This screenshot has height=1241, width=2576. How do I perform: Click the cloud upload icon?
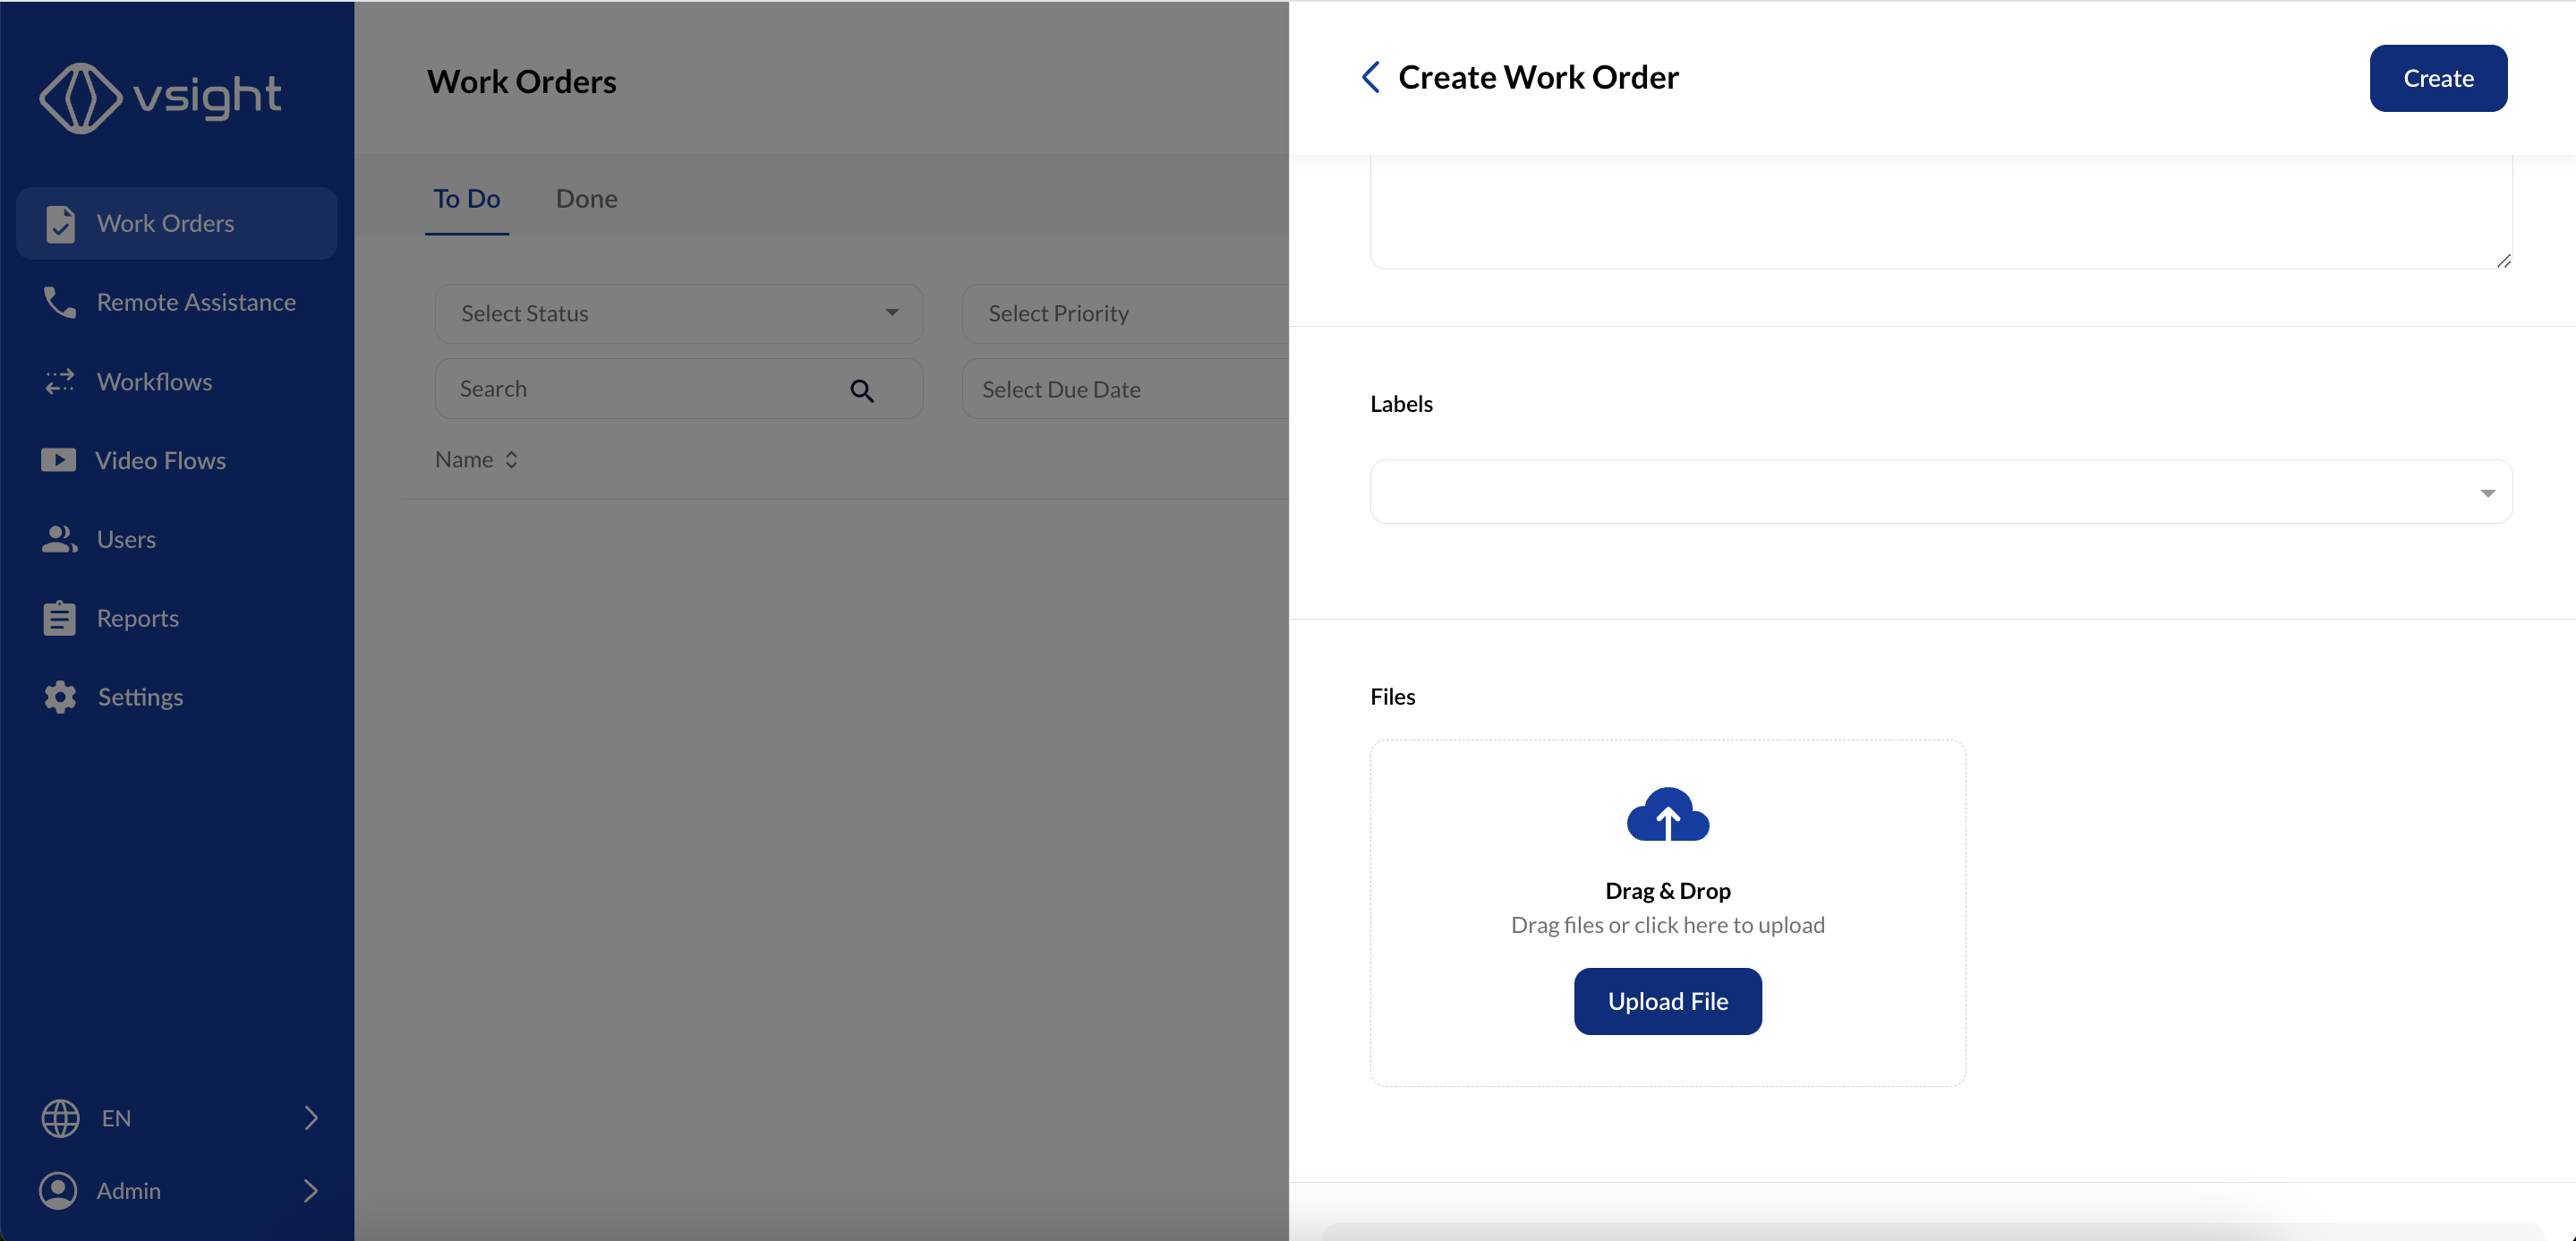coord(1668,814)
